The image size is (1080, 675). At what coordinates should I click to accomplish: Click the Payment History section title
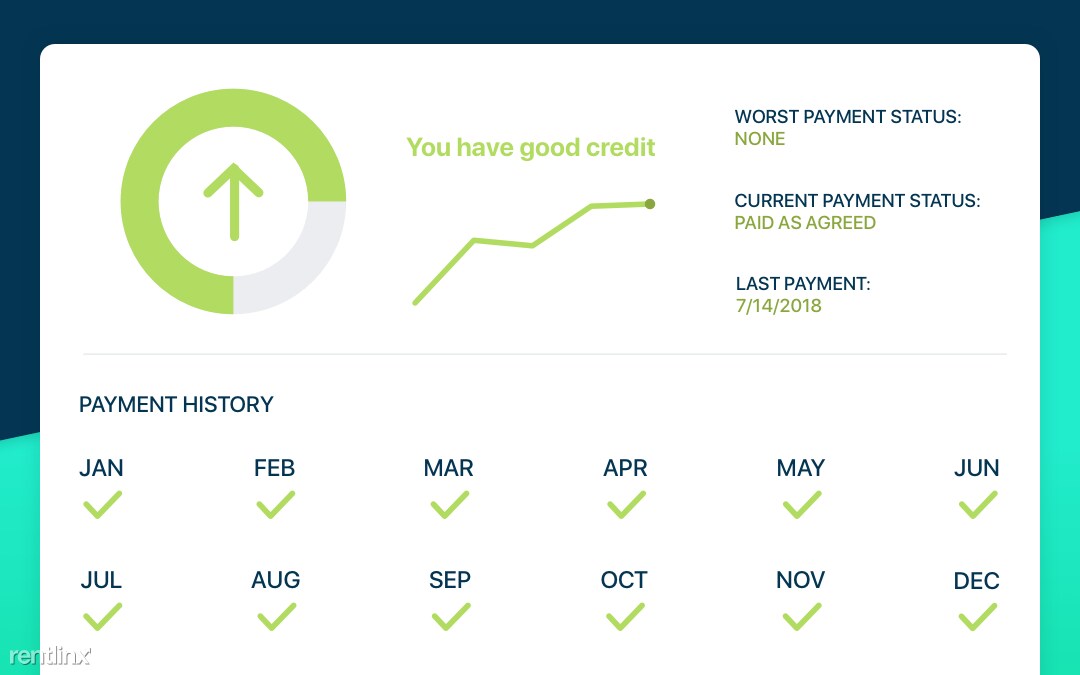pos(176,404)
